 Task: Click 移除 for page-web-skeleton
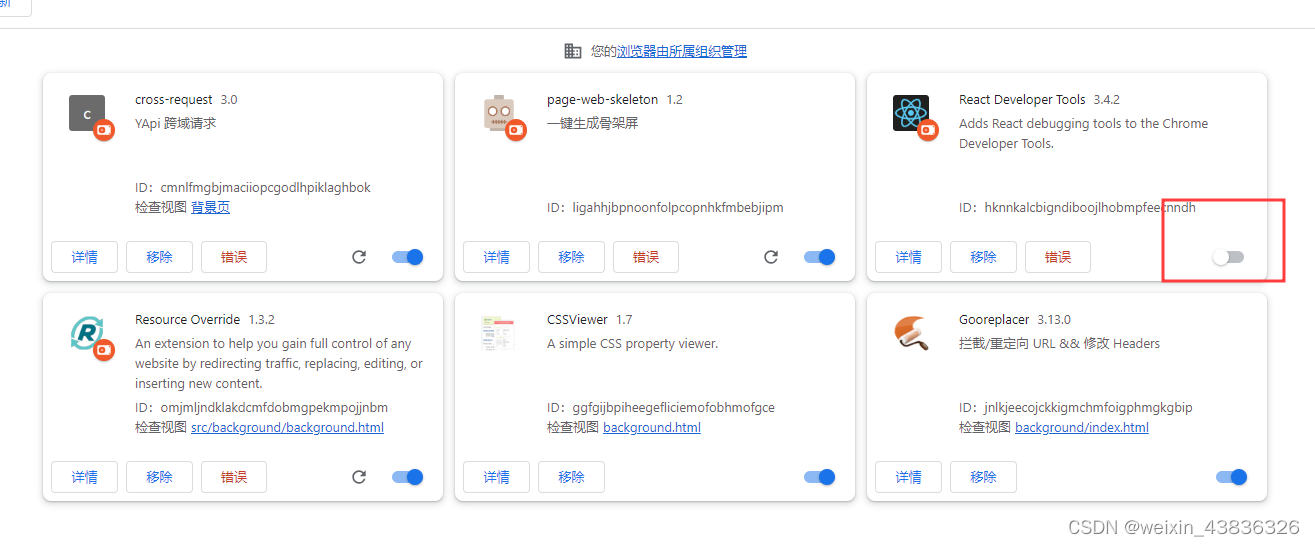(571, 257)
